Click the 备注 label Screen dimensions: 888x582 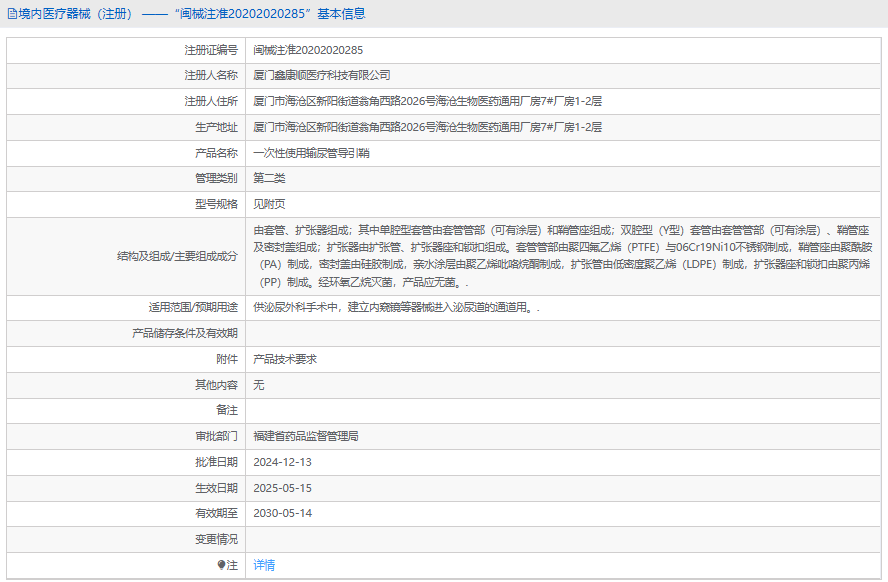(227, 410)
